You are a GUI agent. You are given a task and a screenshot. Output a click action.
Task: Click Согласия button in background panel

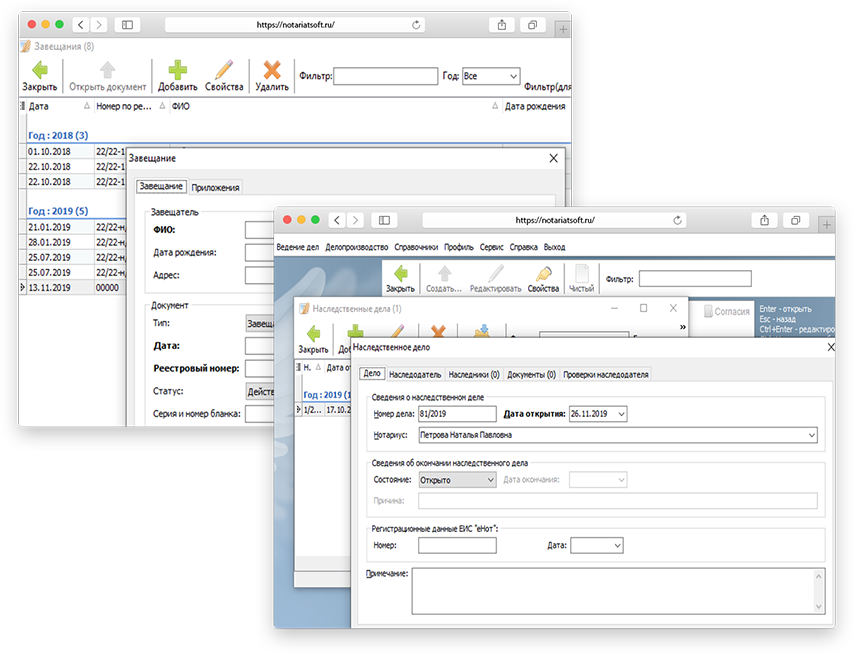(727, 311)
